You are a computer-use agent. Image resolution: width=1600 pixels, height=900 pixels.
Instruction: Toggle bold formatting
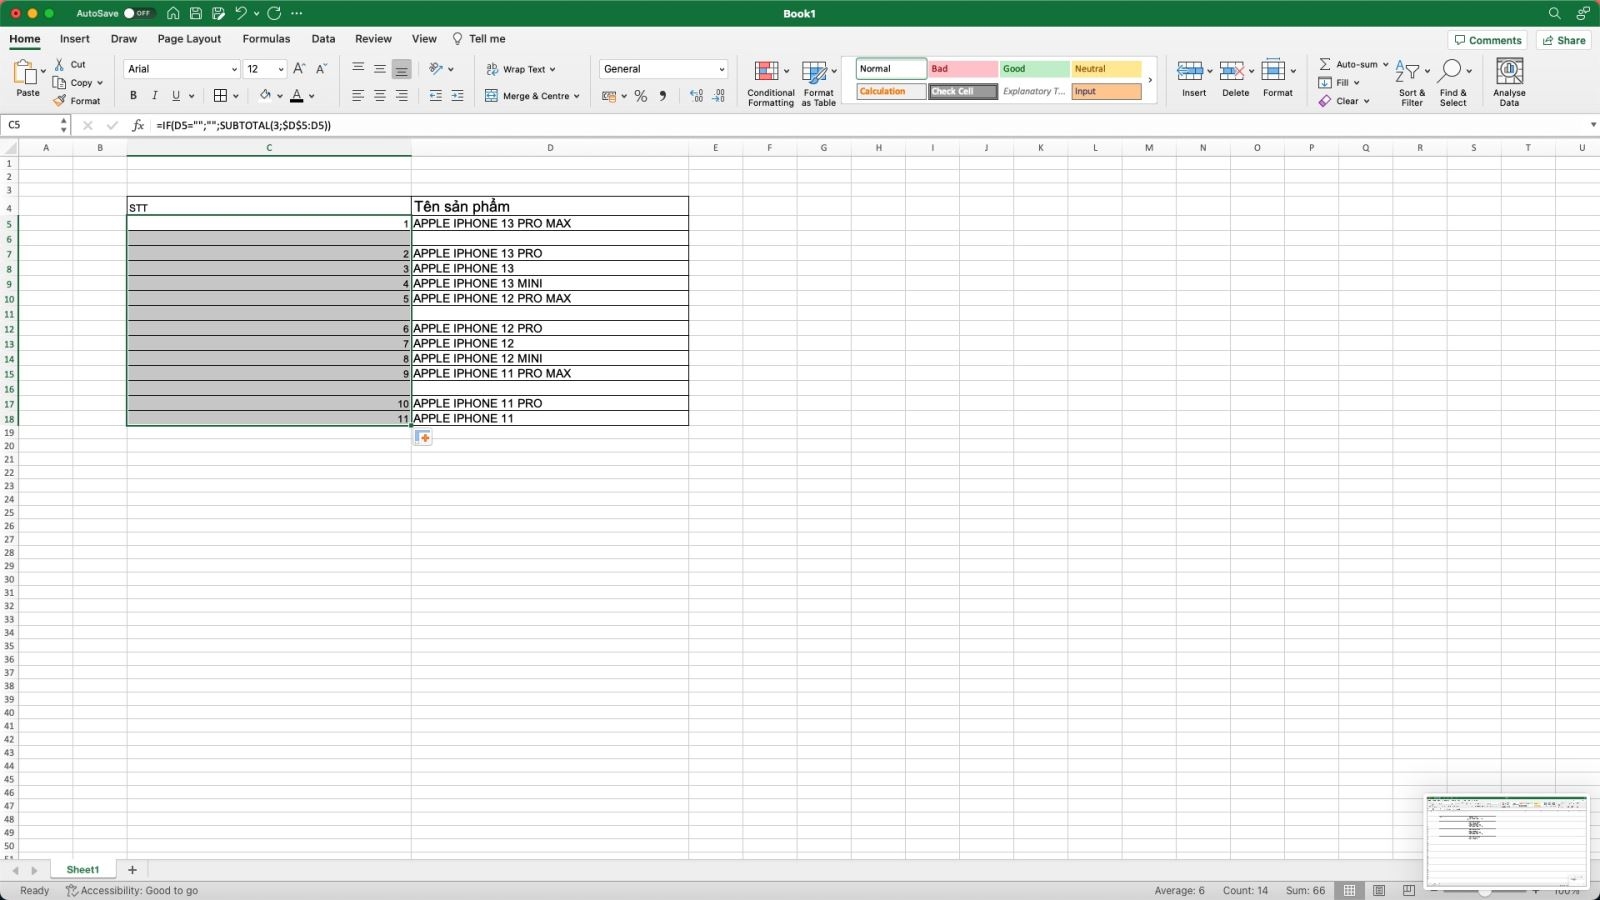pyautogui.click(x=133, y=95)
